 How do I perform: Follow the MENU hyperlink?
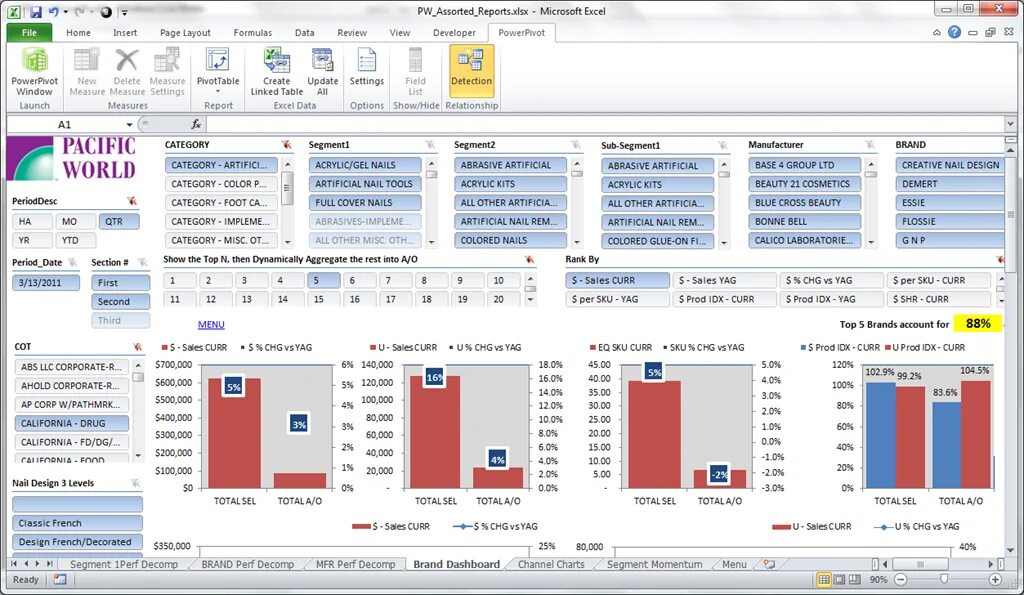[x=211, y=325]
